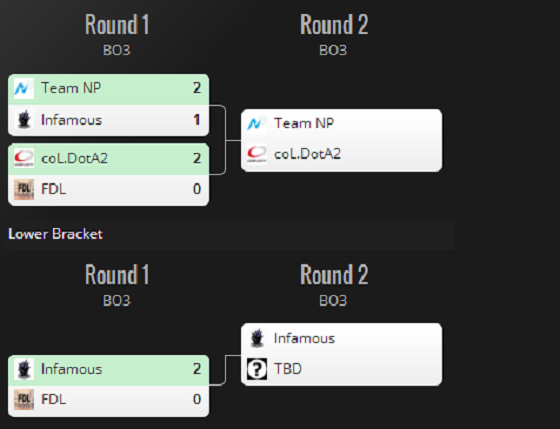Click FDL score 0 in upper bracket
Image resolution: width=560 pixels, height=429 pixels.
(197, 189)
